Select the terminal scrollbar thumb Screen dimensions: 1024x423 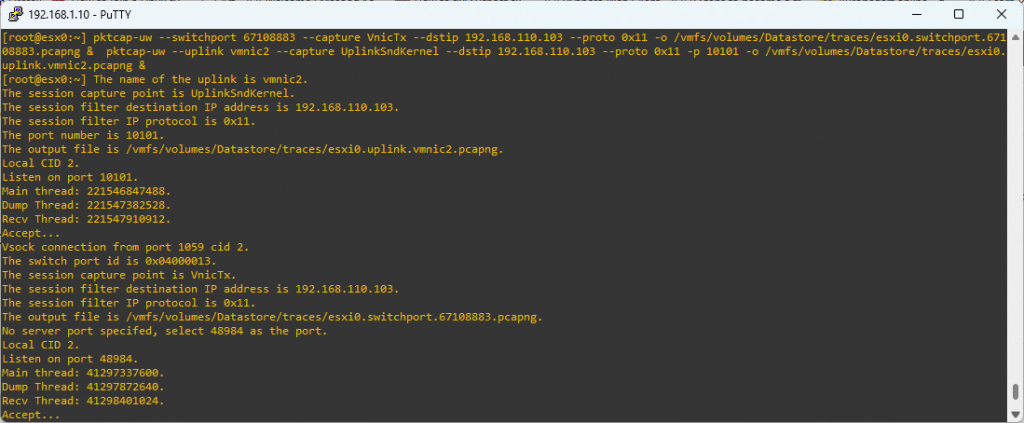1015,392
